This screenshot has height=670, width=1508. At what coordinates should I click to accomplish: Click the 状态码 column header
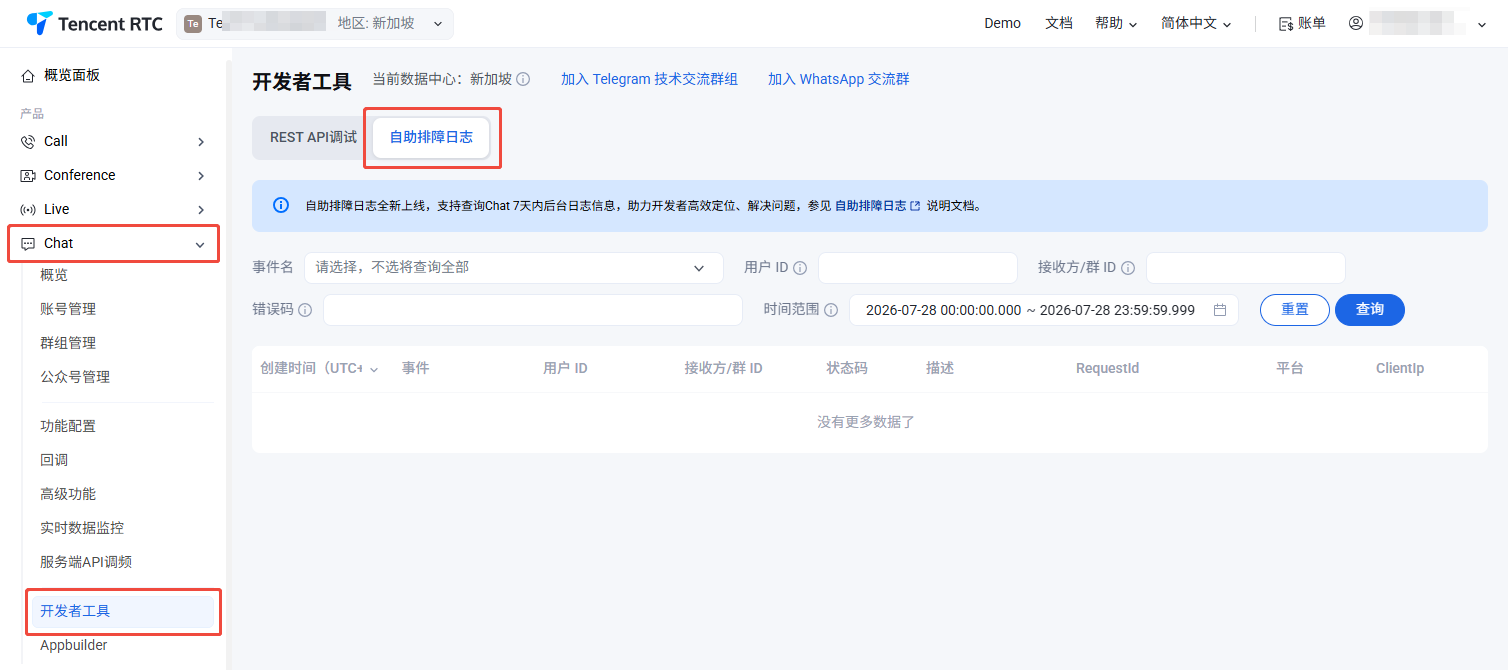tap(847, 368)
